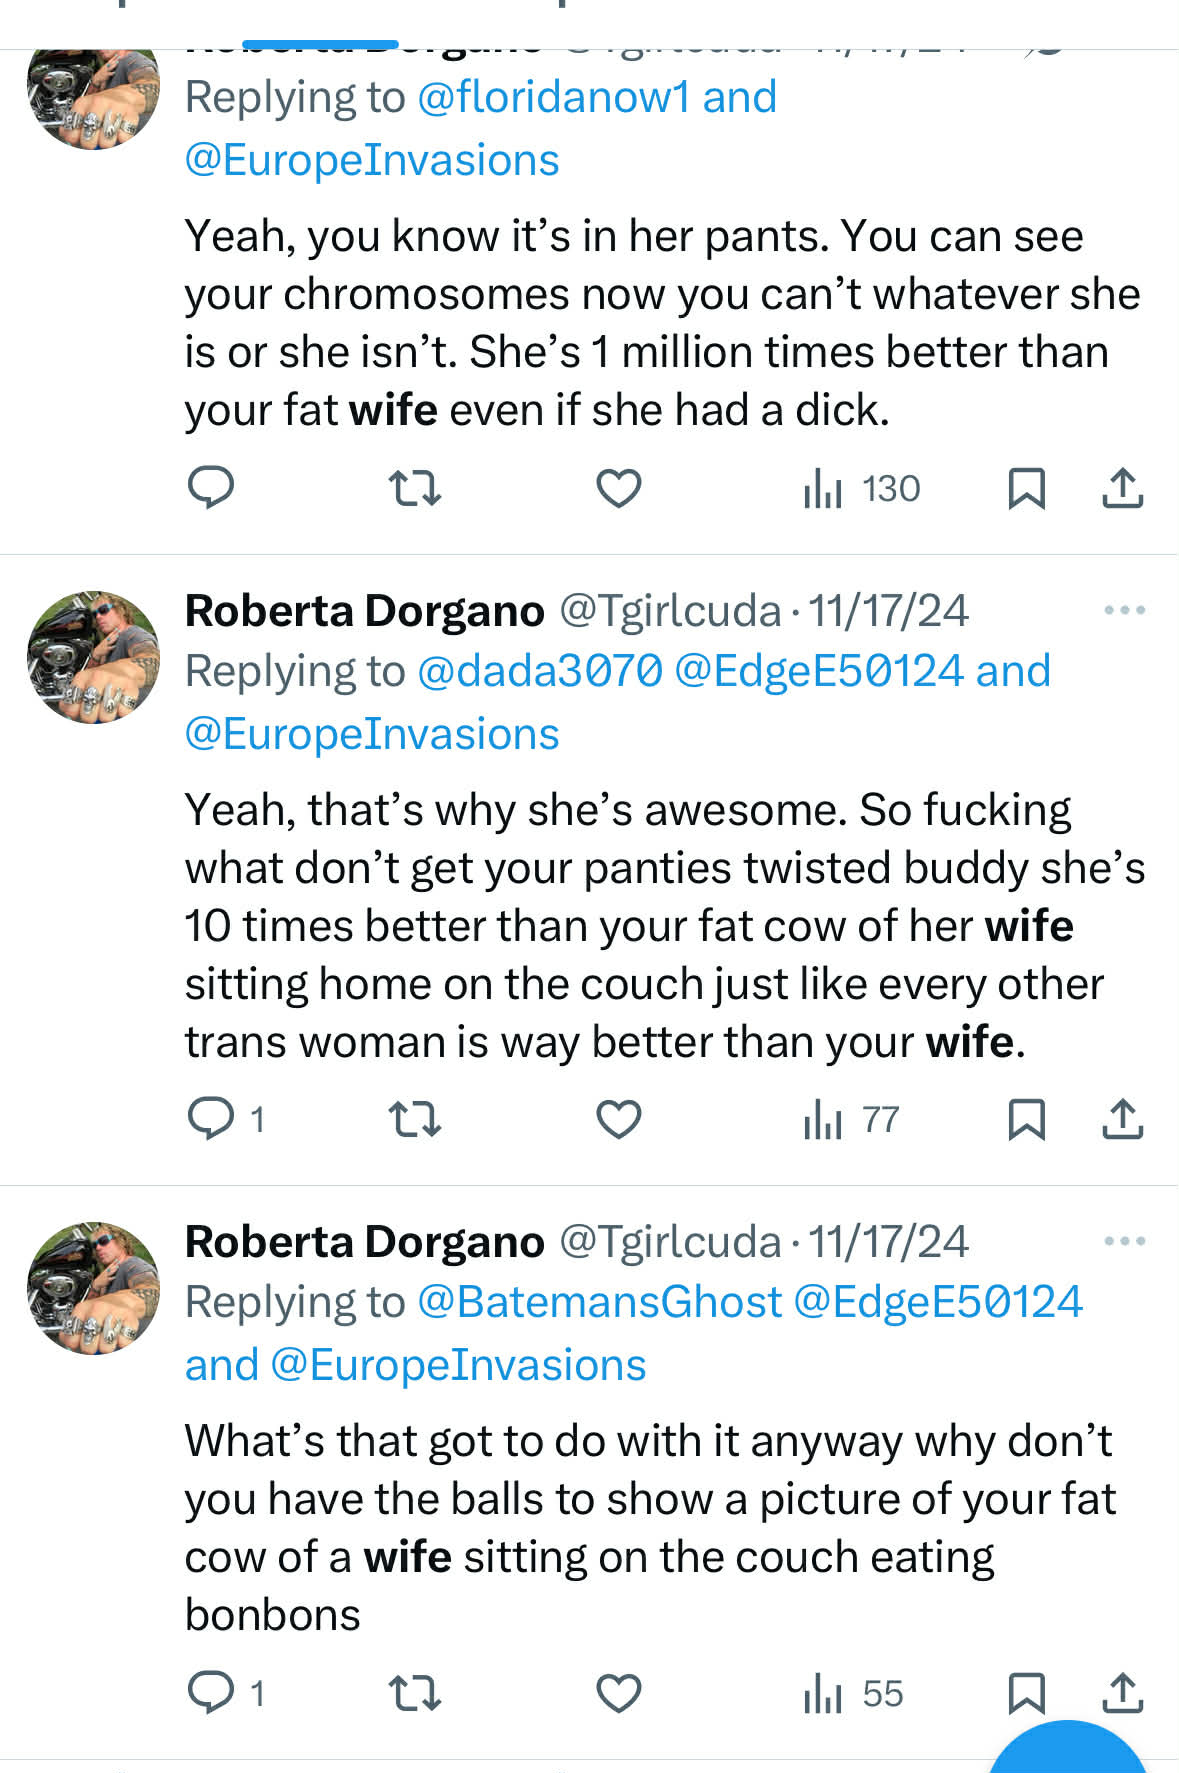
Task: Bookmark the tweet about eating bonbons
Action: [1026, 1693]
